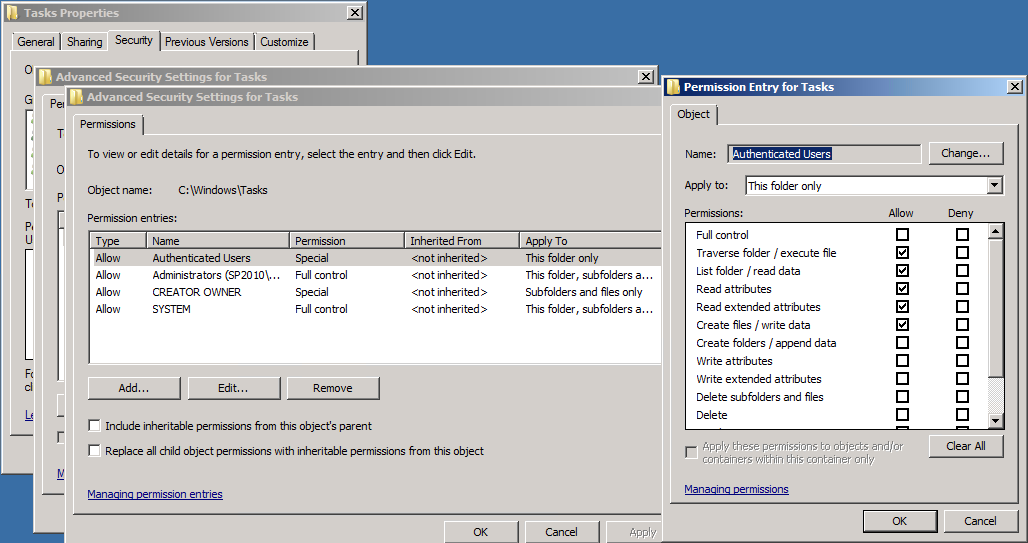This screenshot has height=543, width=1028.
Task: Click the folder icon in Tasks Properties title bar
Action: 12,13
